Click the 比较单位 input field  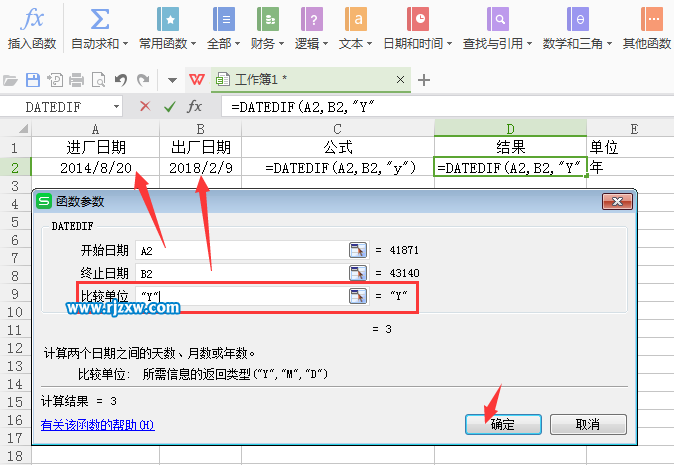click(243, 296)
